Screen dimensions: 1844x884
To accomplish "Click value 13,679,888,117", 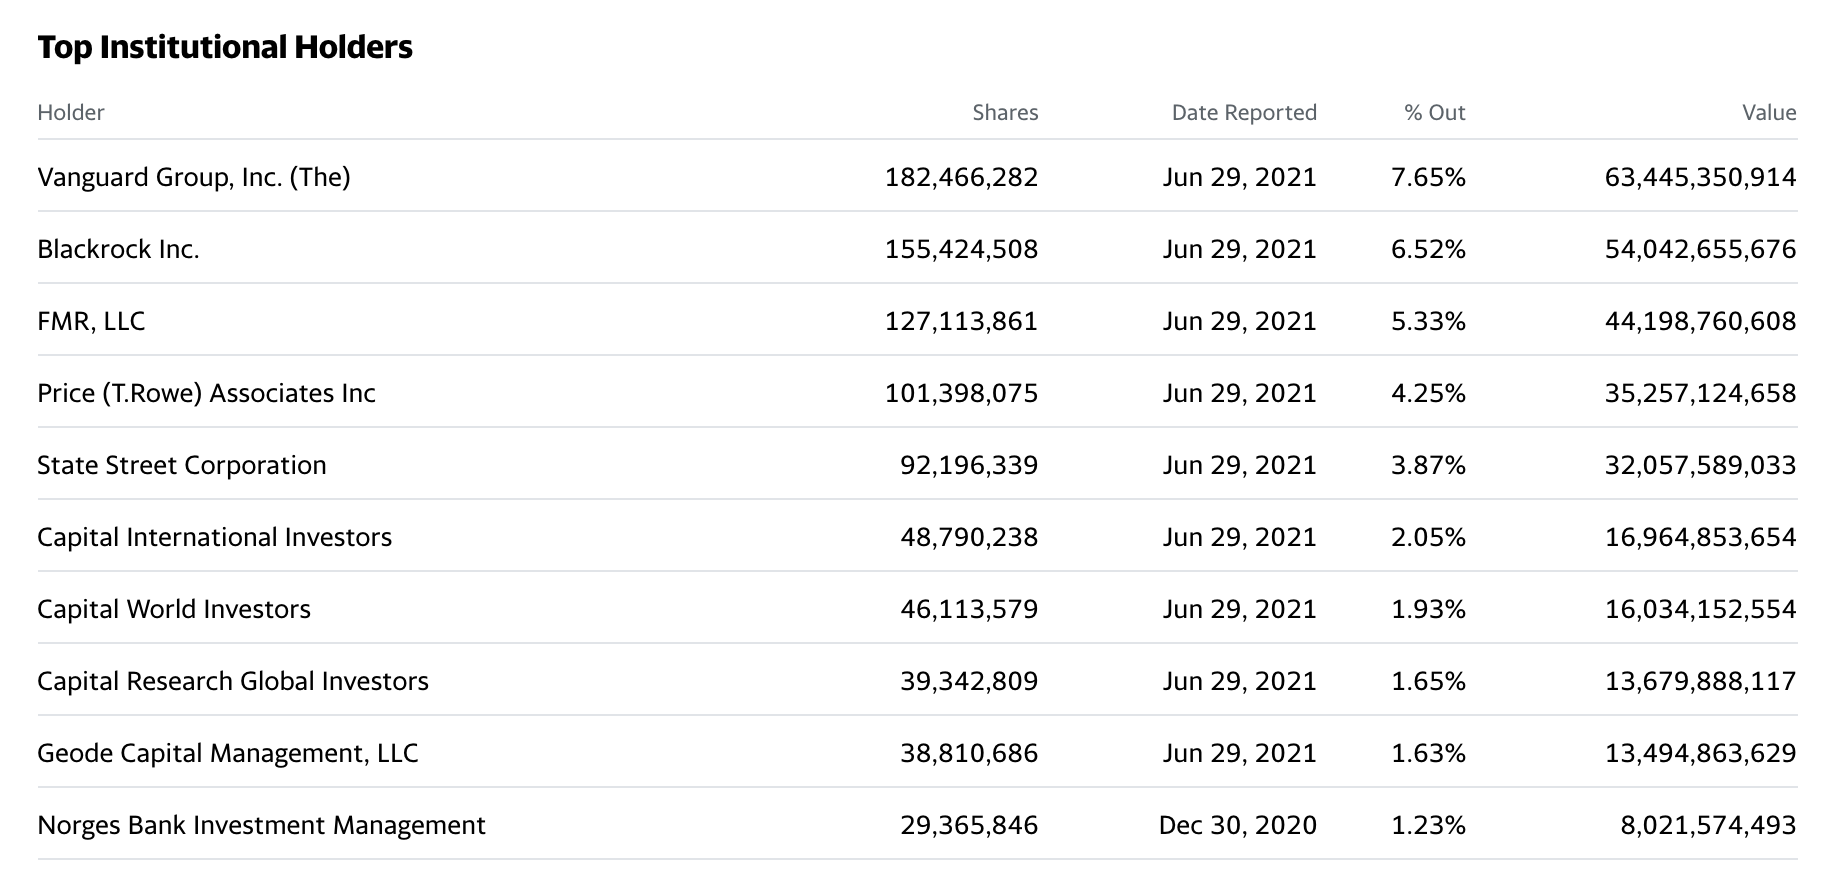I will [1700, 681].
